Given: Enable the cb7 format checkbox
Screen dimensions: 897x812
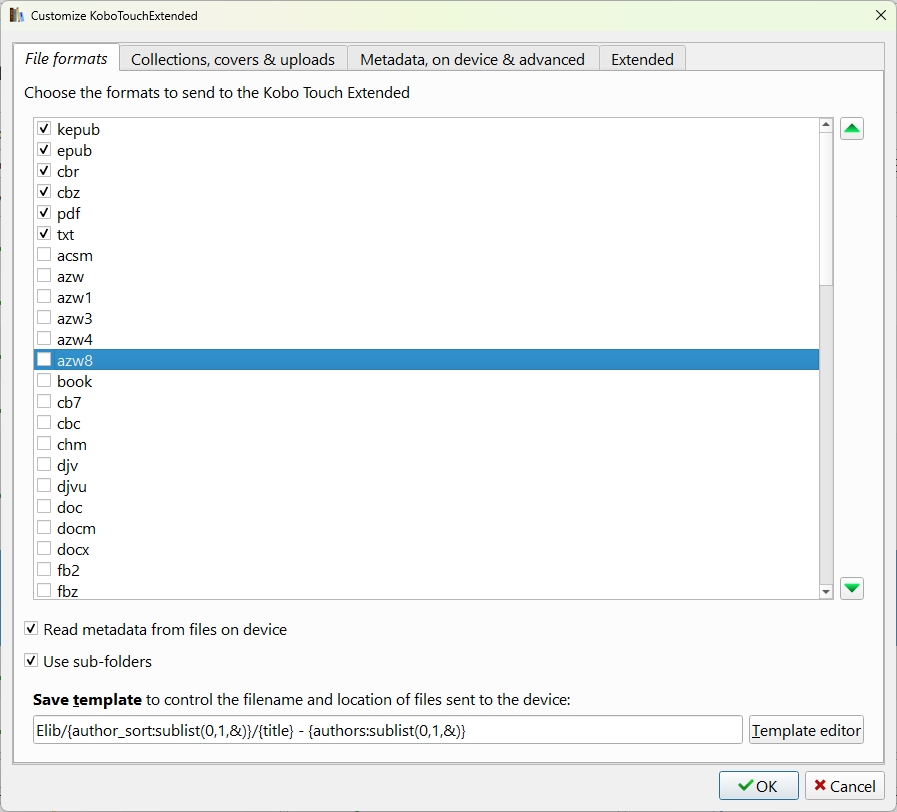Looking at the screenshot, I should coord(44,402).
